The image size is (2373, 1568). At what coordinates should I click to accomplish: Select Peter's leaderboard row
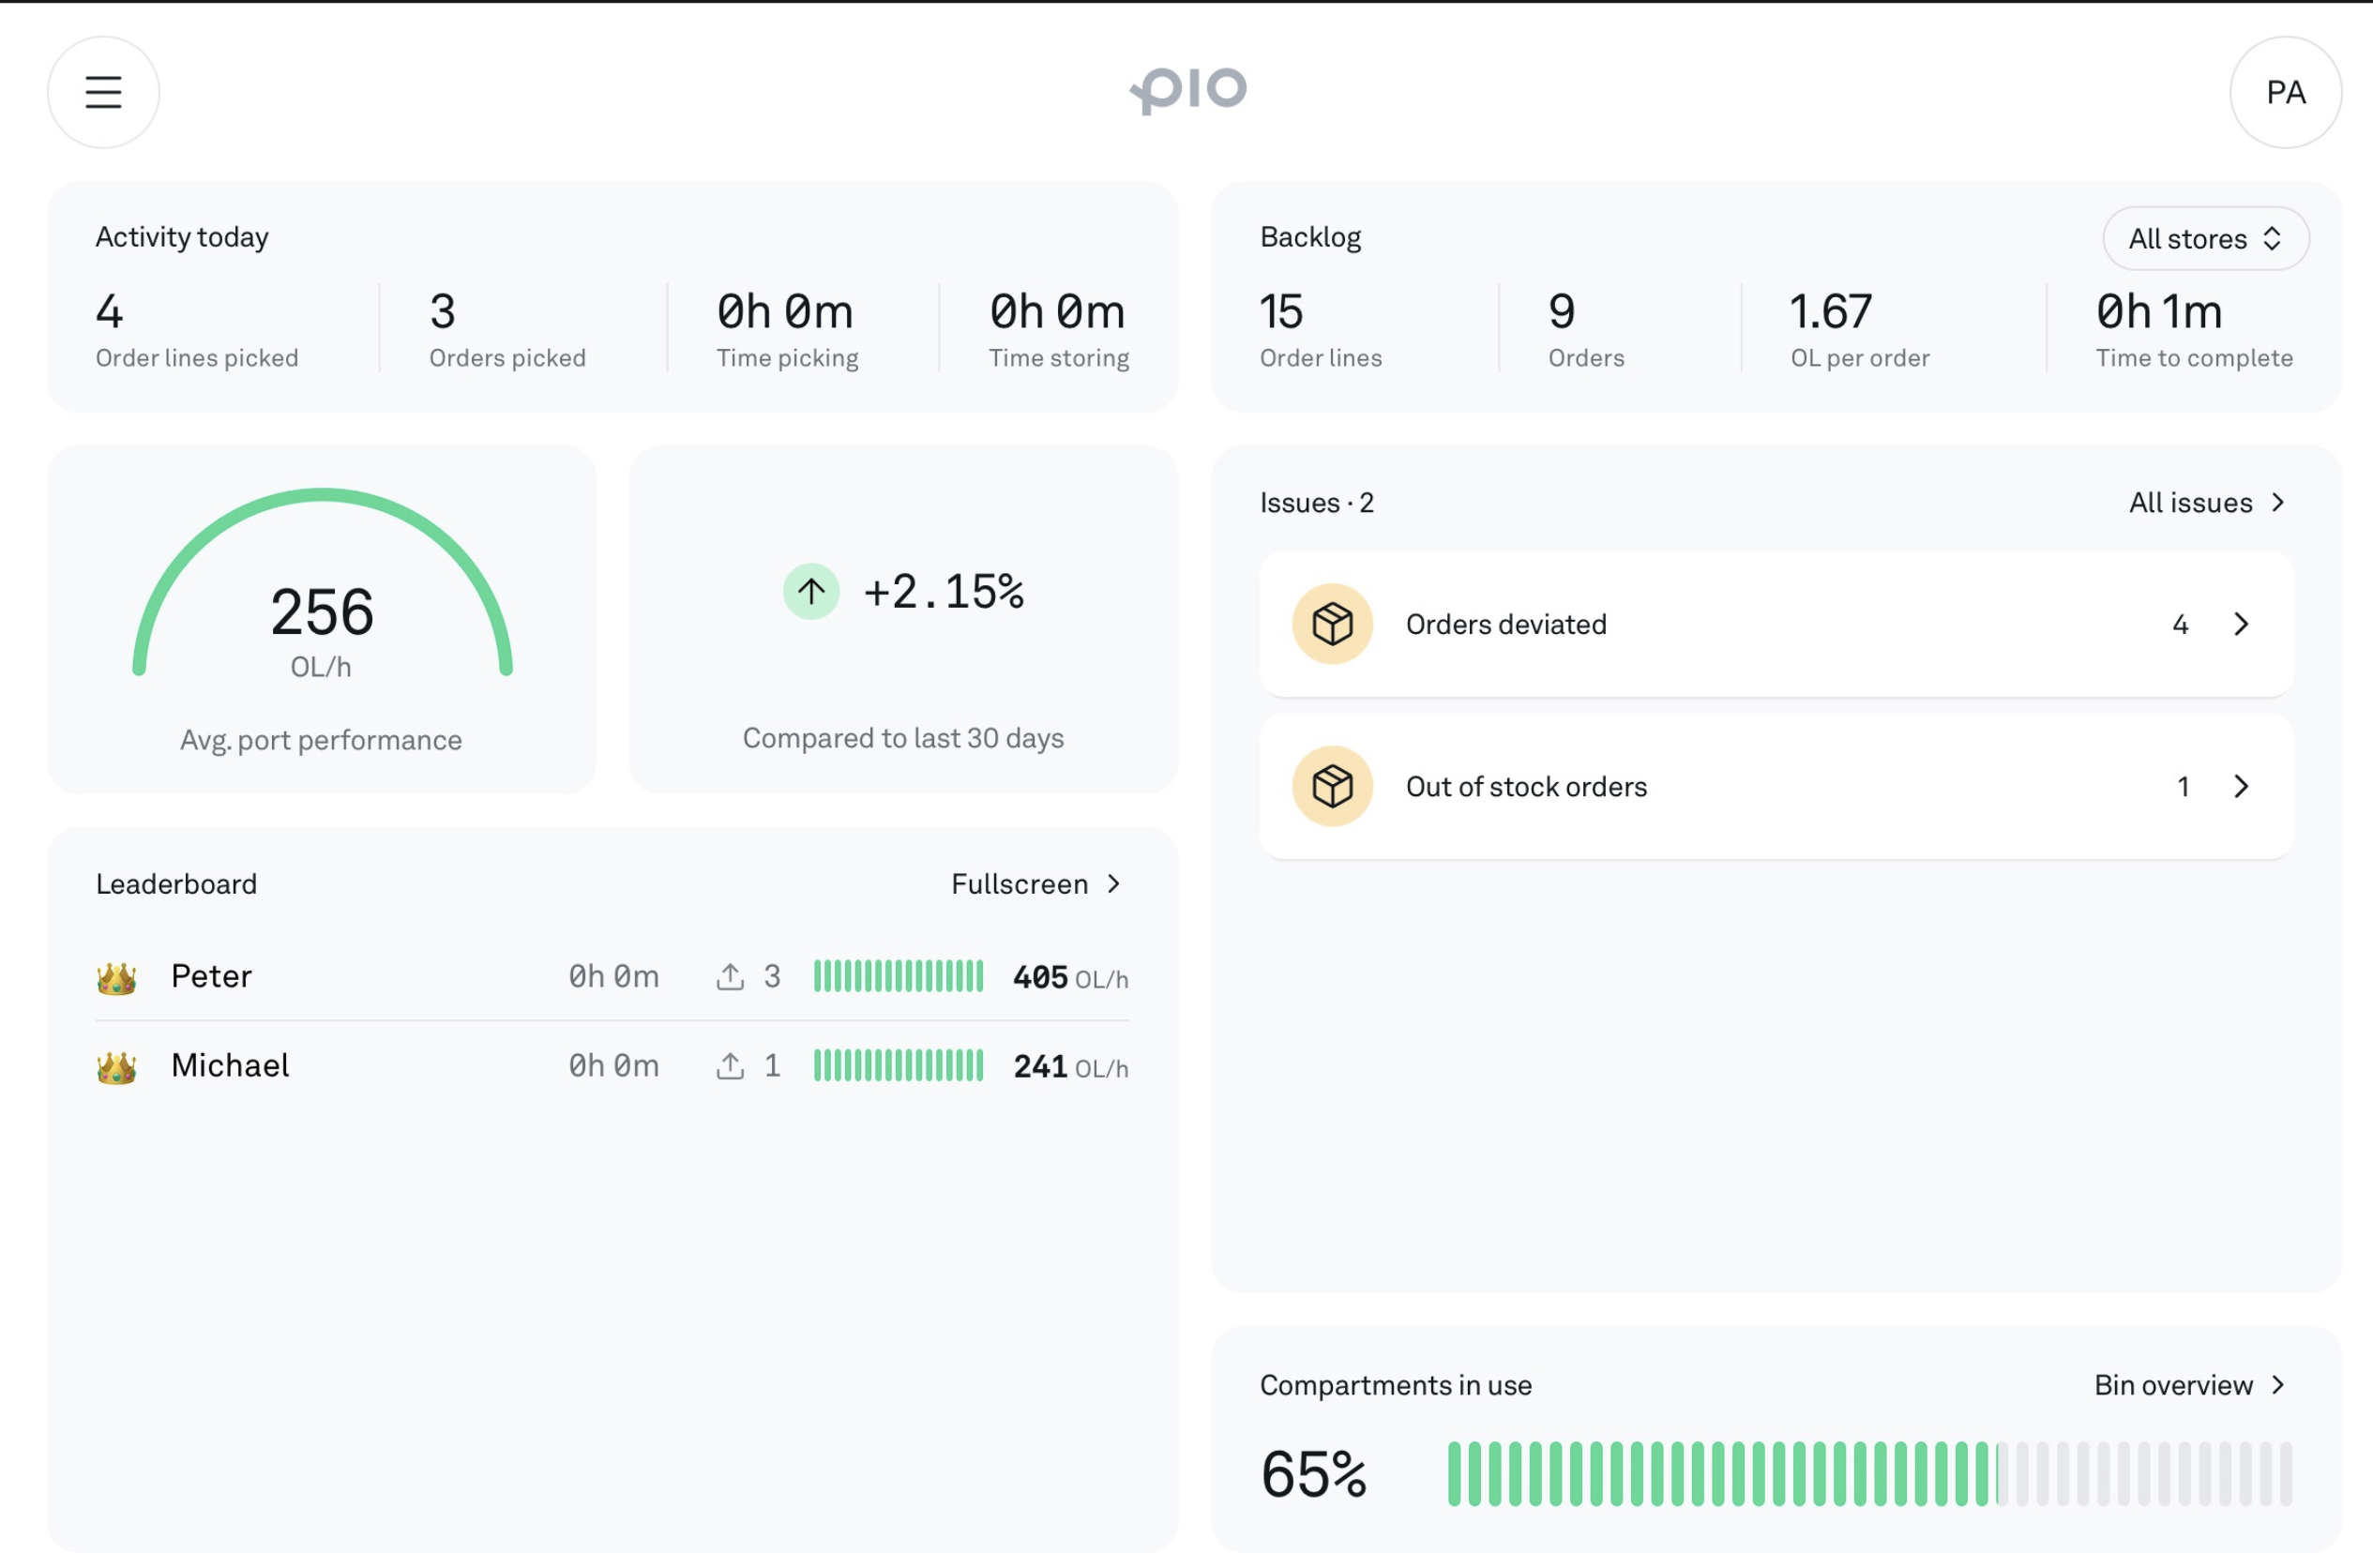[612, 977]
